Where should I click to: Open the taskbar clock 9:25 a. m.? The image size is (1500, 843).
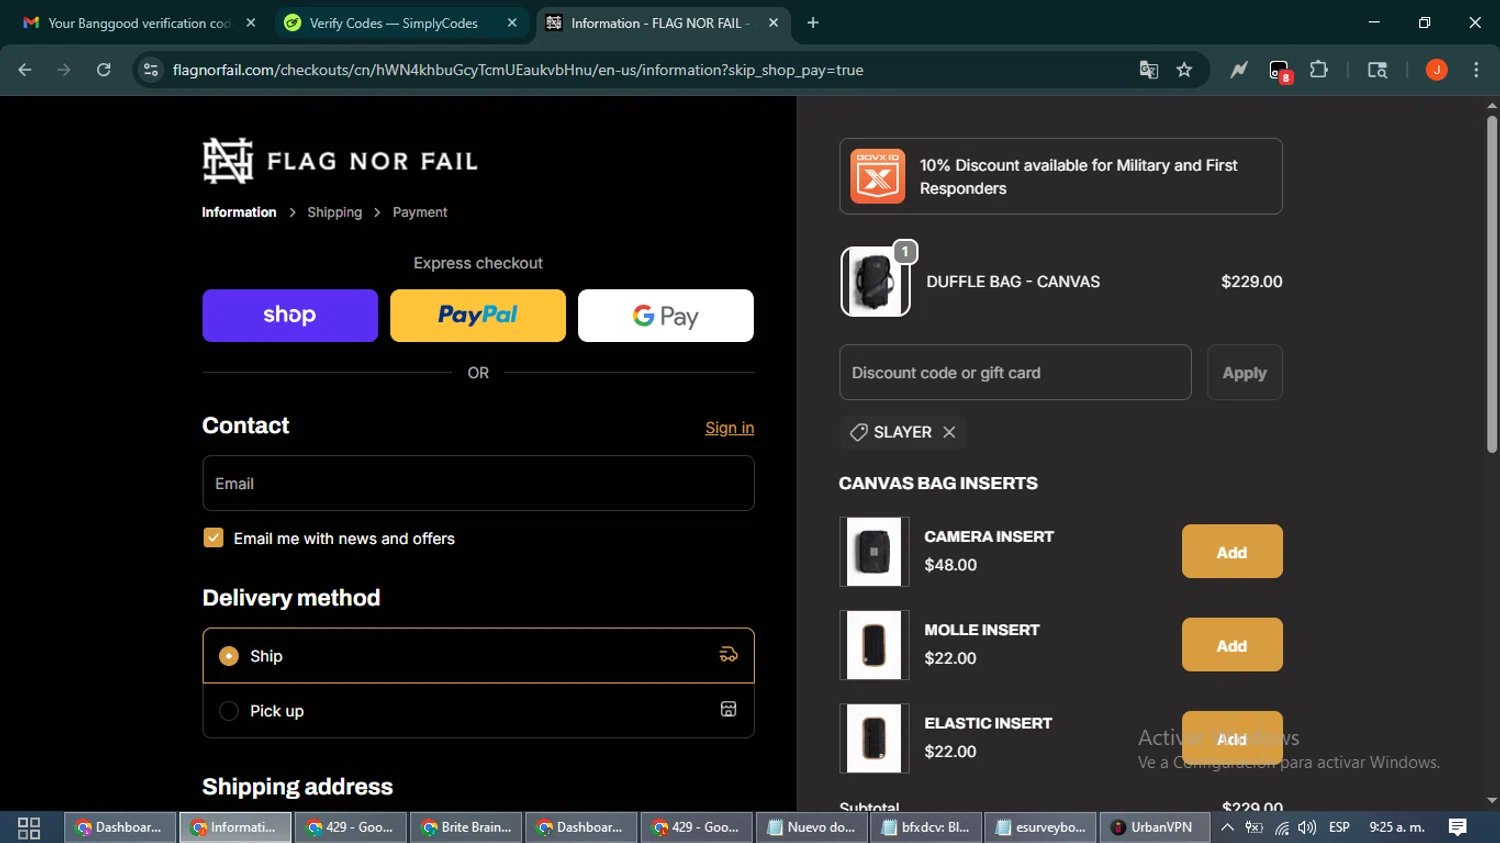[1397, 827]
